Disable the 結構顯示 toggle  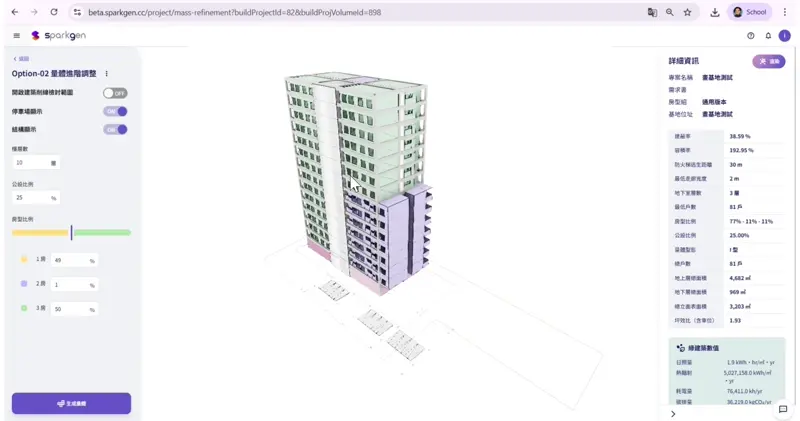click(x=115, y=129)
